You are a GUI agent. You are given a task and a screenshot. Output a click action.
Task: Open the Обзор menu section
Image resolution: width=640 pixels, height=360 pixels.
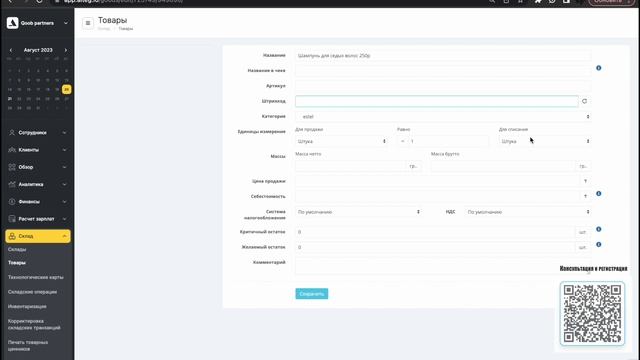click(x=38, y=167)
